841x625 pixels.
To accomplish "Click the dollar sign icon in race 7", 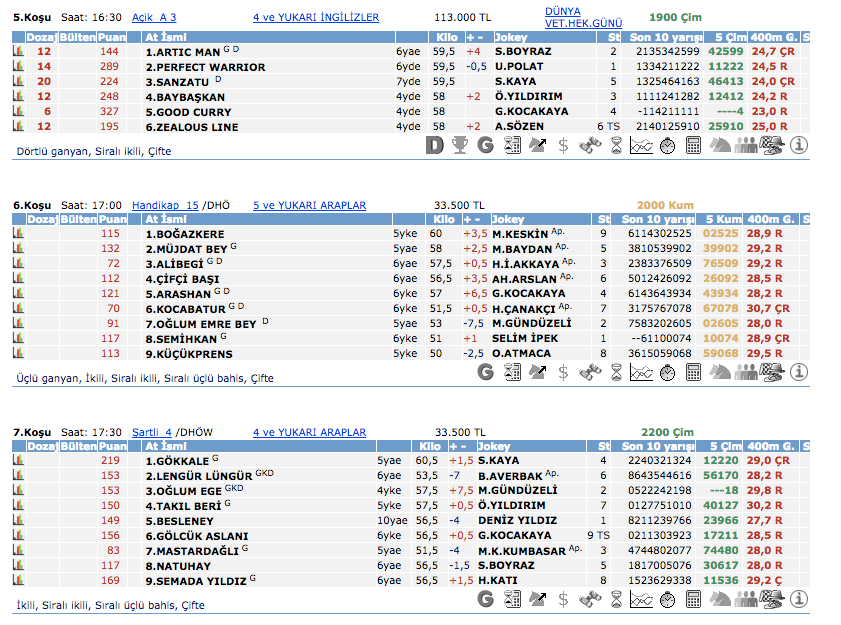I will click(564, 599).
